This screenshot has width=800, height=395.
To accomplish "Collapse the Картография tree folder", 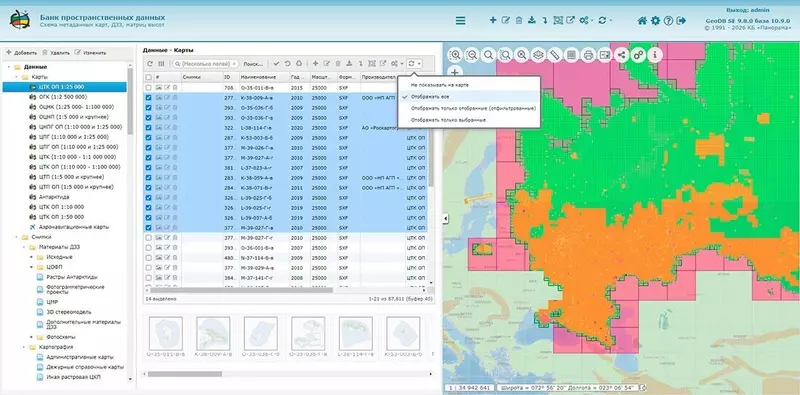I will click(x=23, y=347).
